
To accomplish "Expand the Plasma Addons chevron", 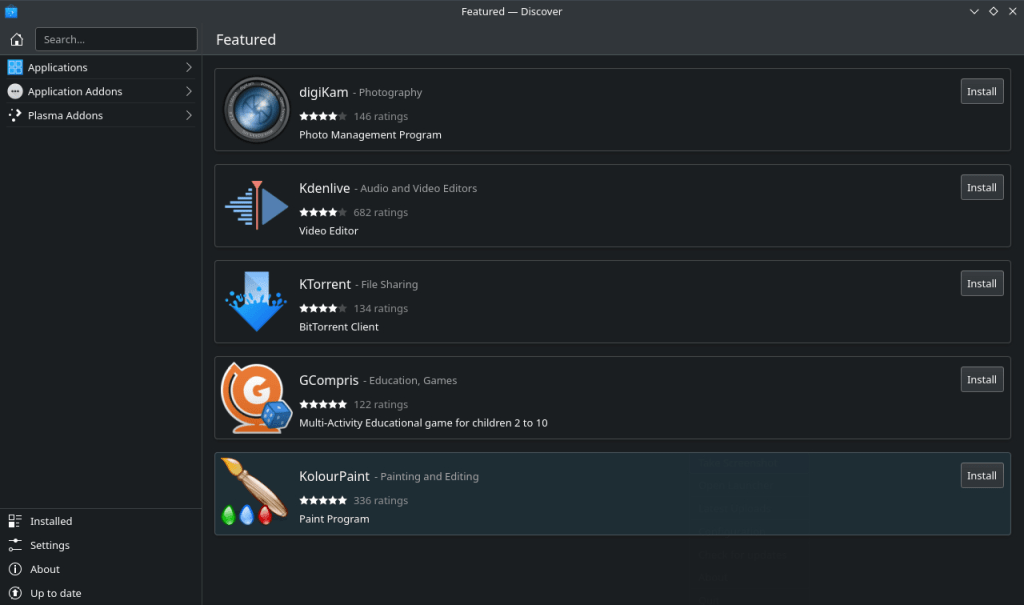I will point(189,116).
